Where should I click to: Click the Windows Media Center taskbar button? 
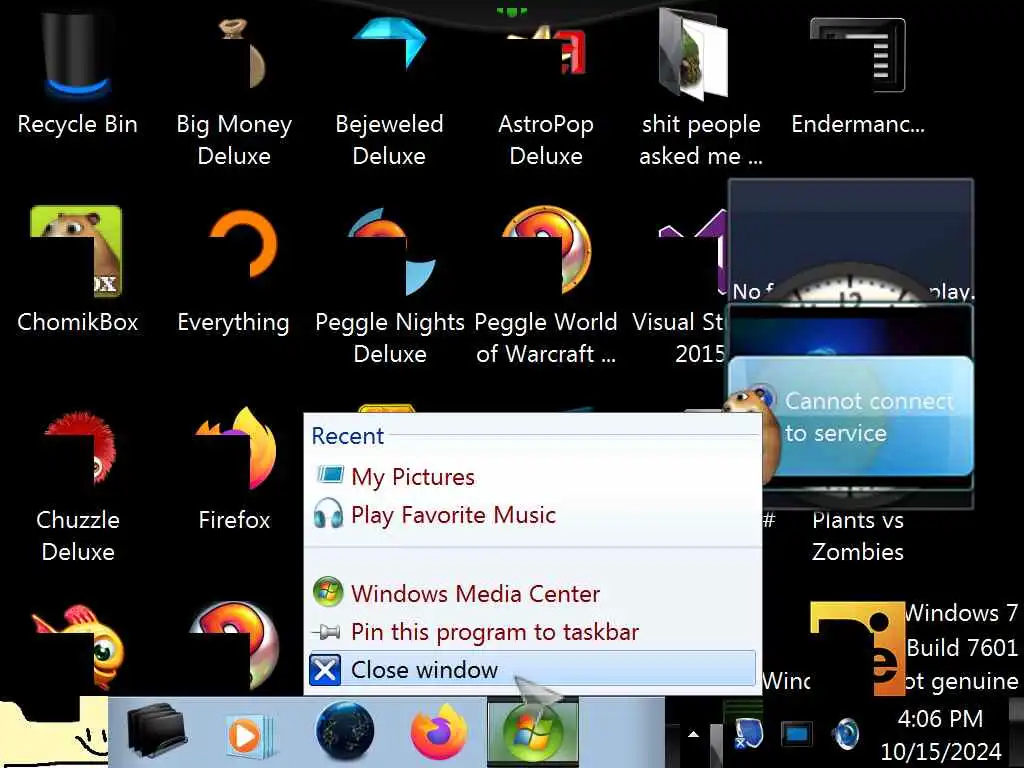(x=533, y=731)
